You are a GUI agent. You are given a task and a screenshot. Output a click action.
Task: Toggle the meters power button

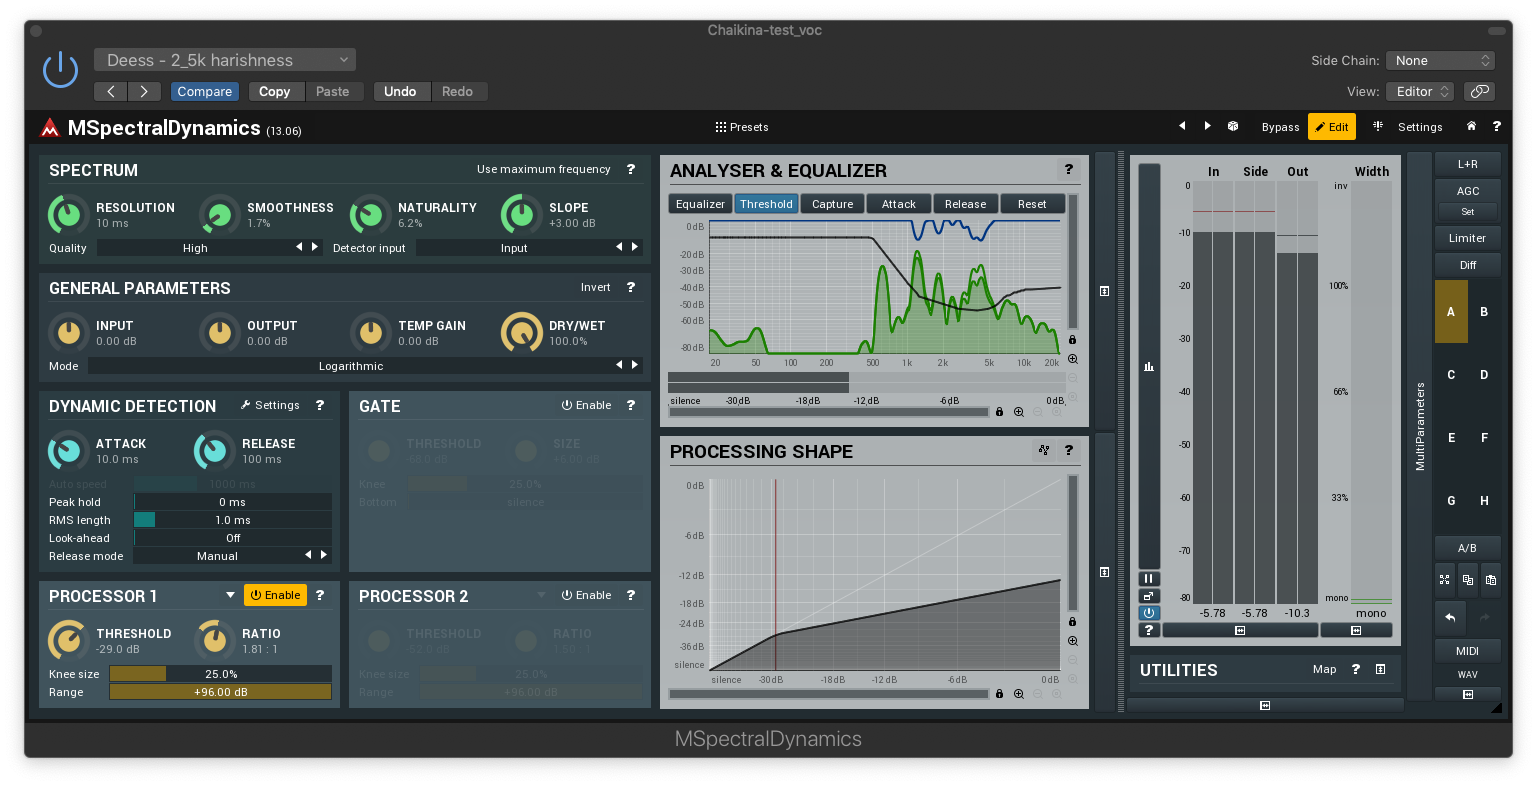tap(1149, 613)
